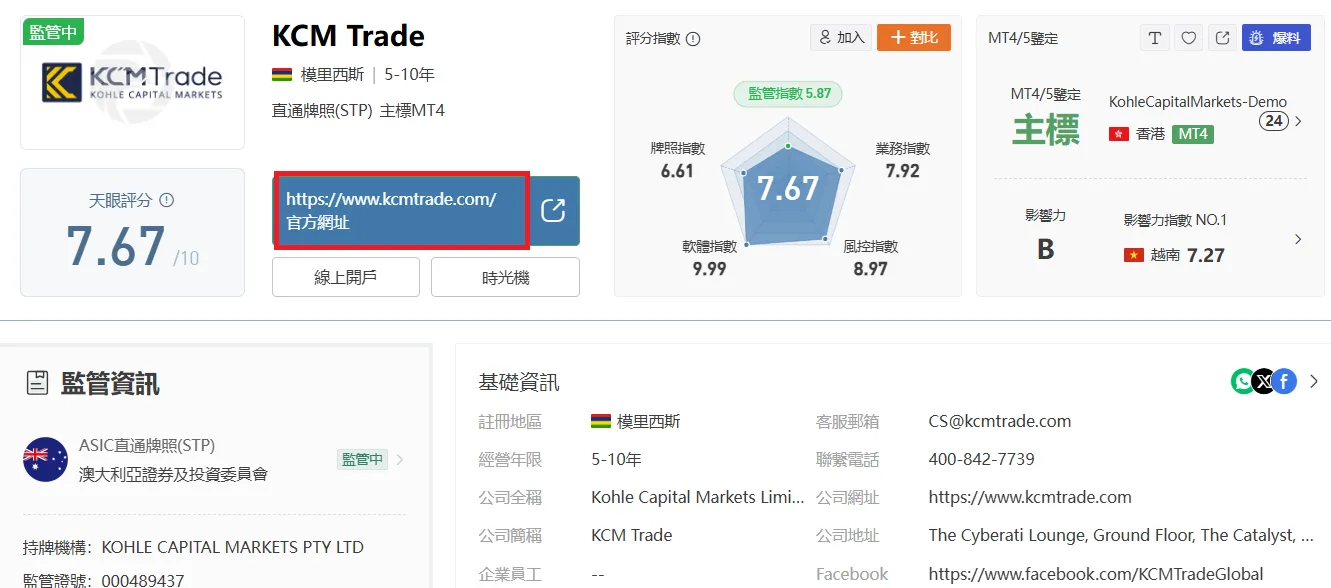Click the 軟體指數 9.99 value
The width and height of the screenshot is (1331, 588).
[709, 269]
